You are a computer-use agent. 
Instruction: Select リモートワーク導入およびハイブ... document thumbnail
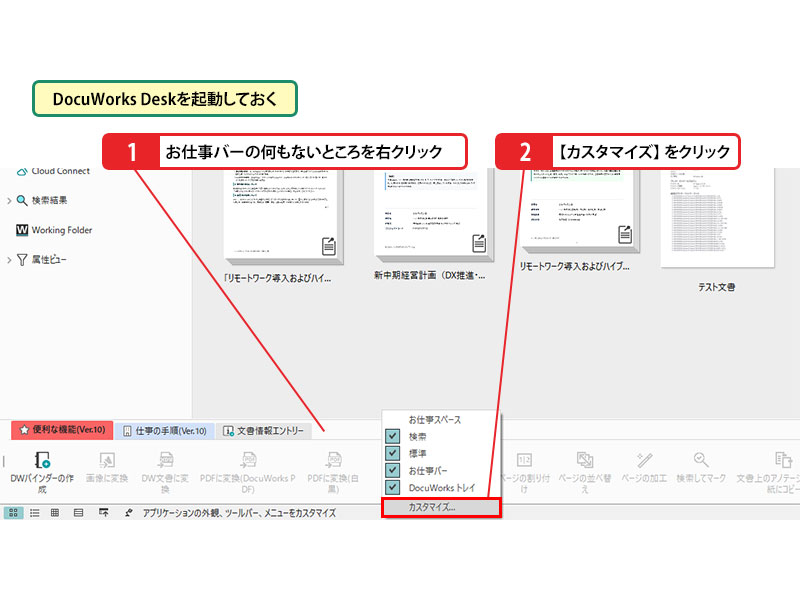[x=580, y=210]
